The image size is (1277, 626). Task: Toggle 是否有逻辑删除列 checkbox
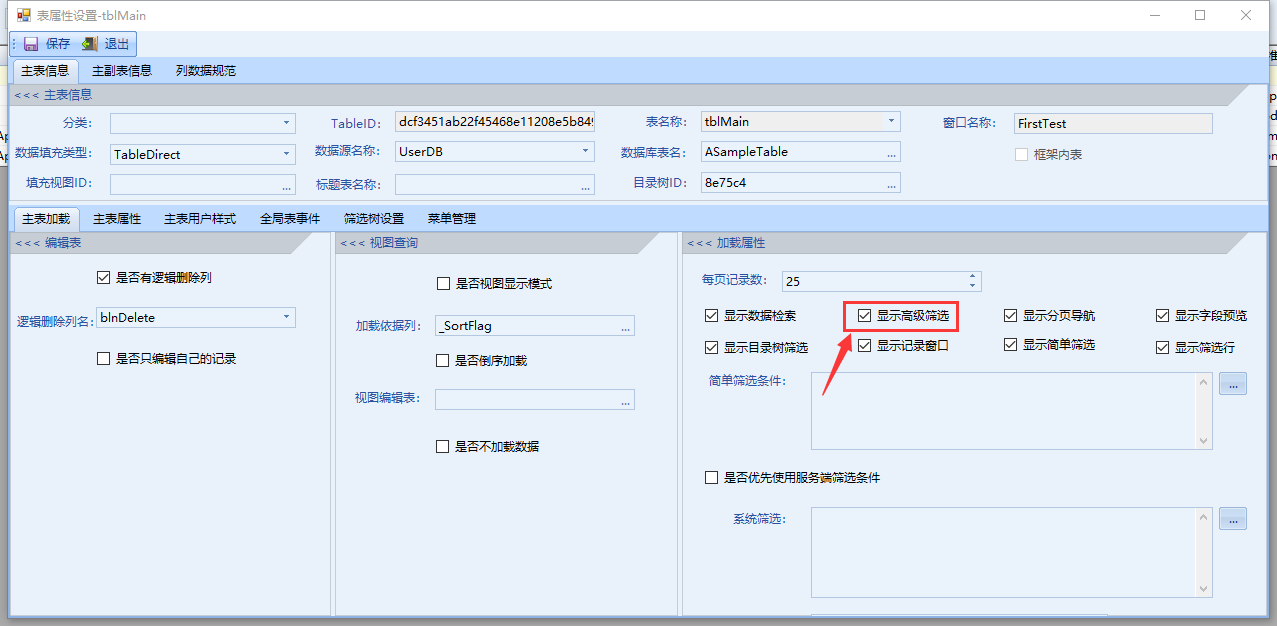[103, 277]
